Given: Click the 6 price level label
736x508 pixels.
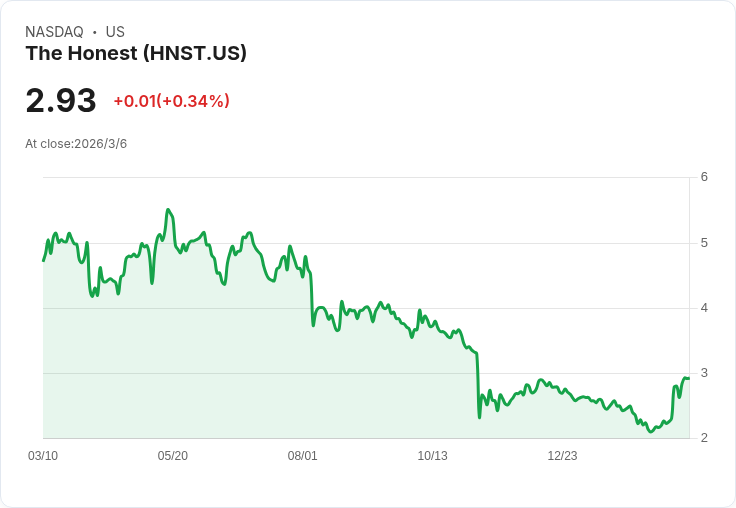Looking at the screenshot, I should tap(704, 177).
